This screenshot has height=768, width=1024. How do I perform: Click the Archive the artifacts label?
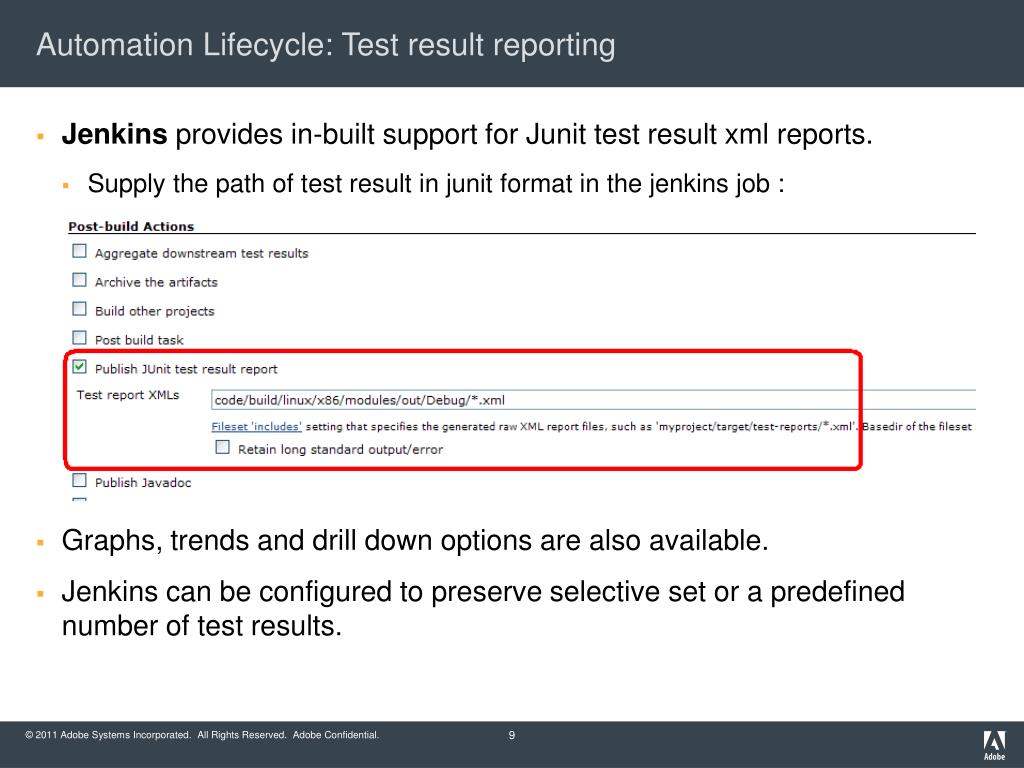(x=156, y=282)
